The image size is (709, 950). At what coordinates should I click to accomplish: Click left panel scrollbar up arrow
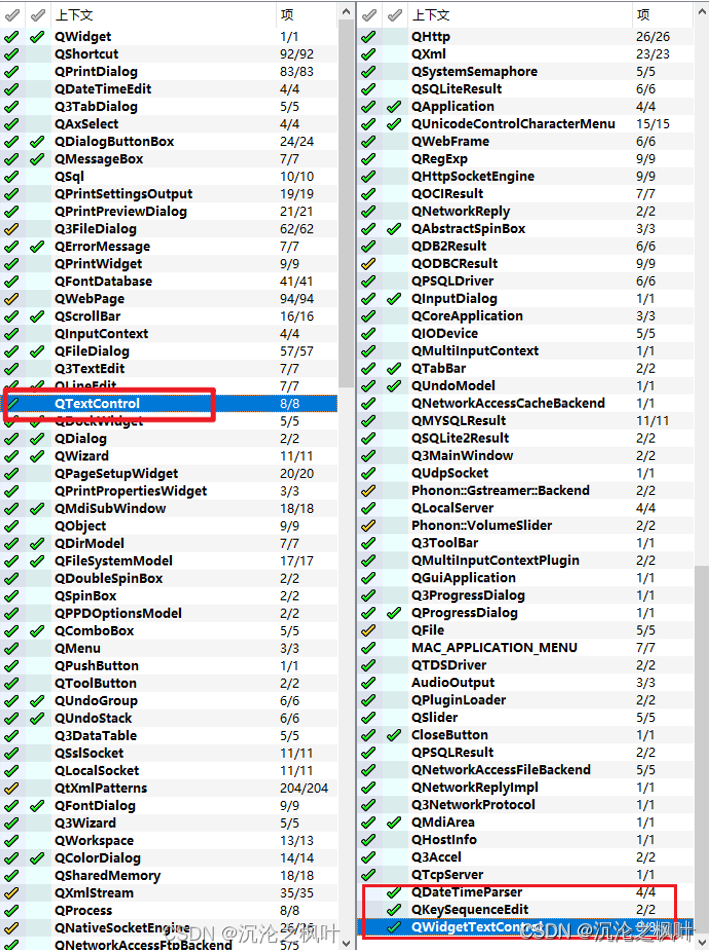(345, 11)
